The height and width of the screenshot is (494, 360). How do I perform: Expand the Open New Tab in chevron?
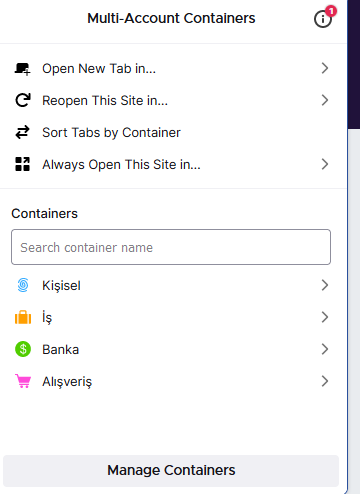coord(325,68)
